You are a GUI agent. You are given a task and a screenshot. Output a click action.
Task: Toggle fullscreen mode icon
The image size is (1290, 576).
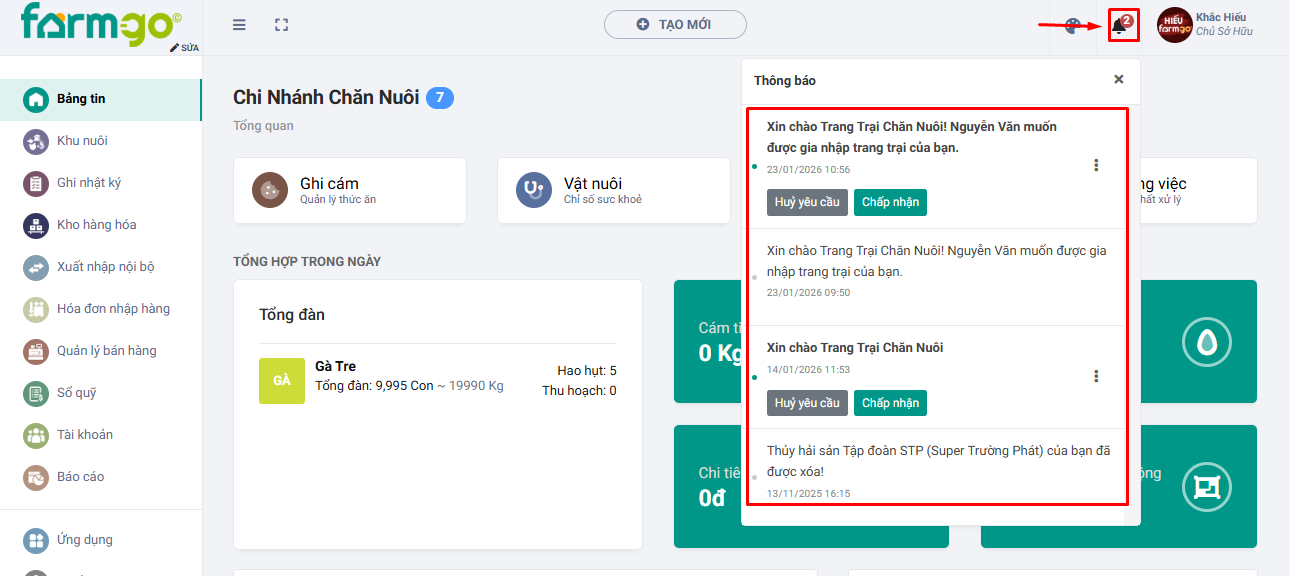(282, 25)
